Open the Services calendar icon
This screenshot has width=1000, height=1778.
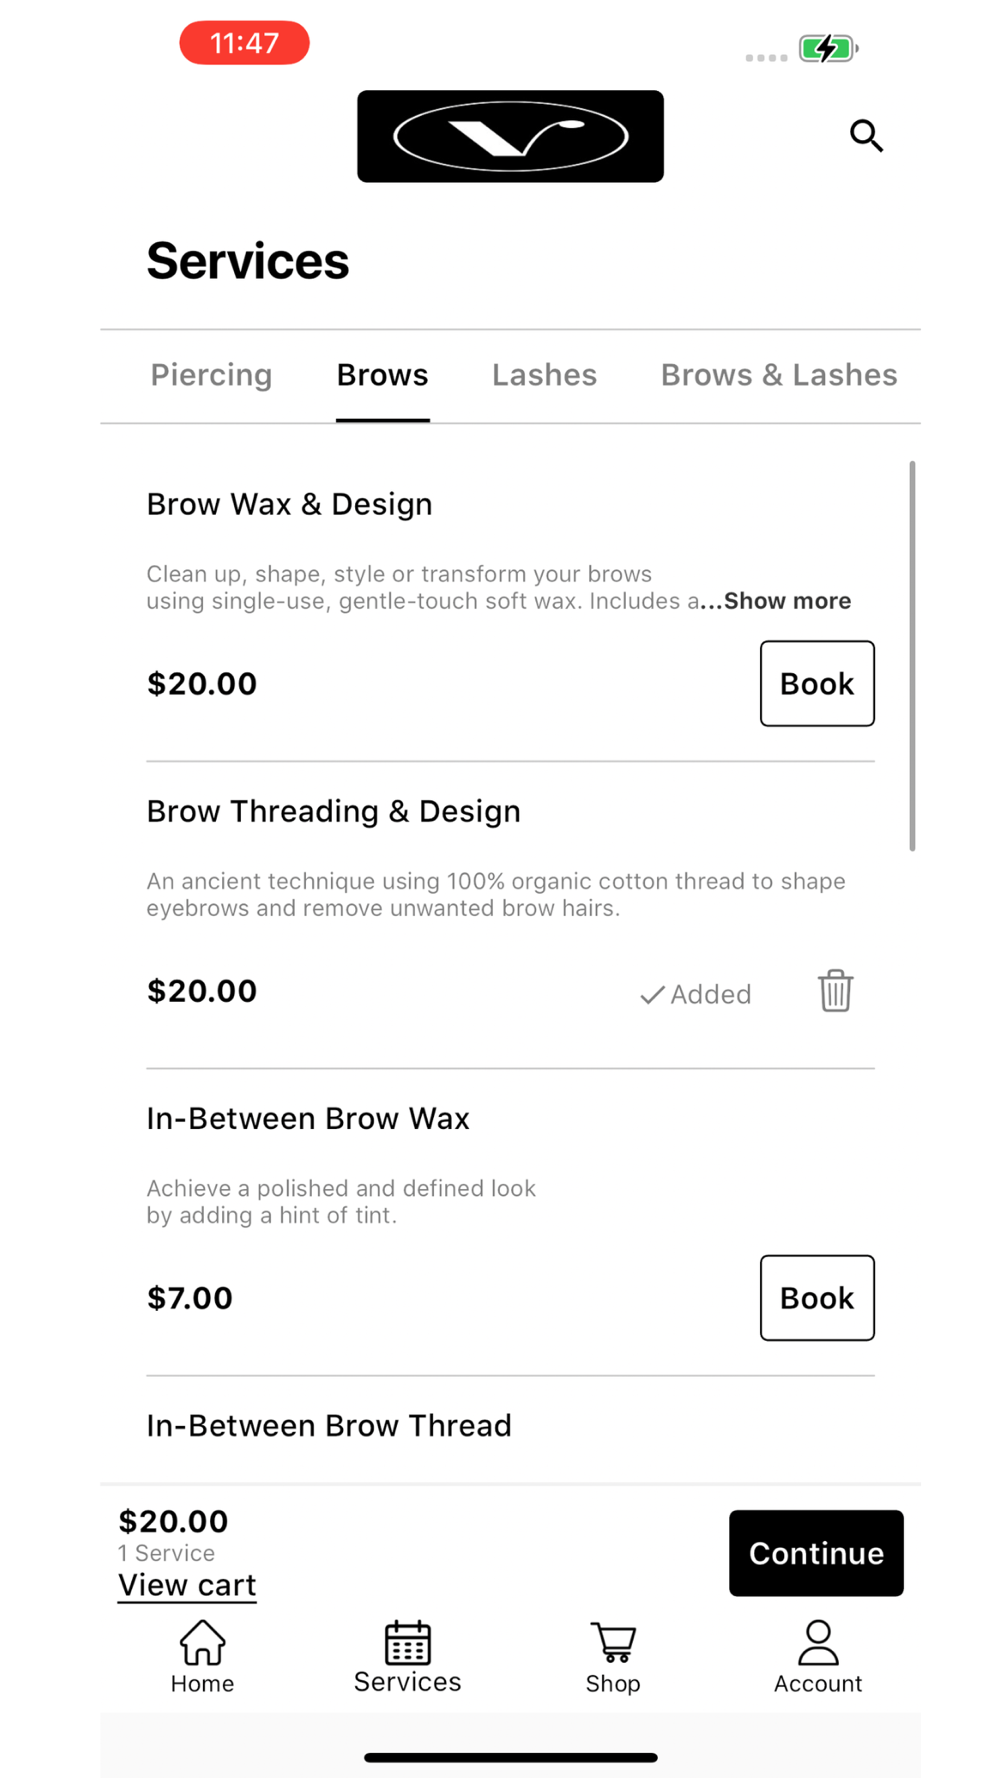(407, 1643)
